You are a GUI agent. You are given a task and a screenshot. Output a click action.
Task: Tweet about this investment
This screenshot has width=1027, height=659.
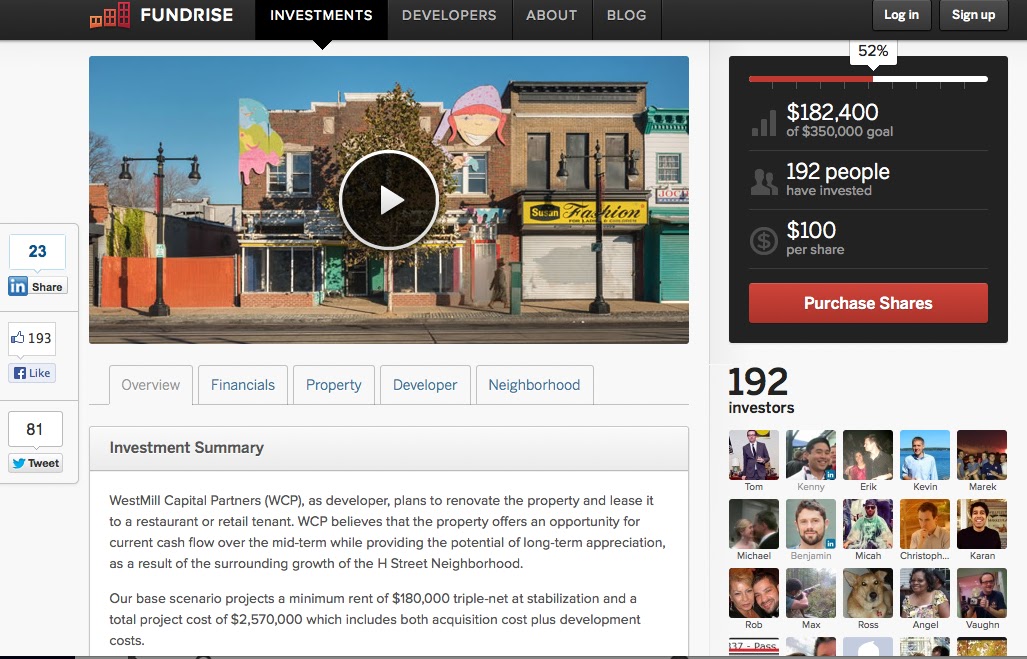point(35,463)
